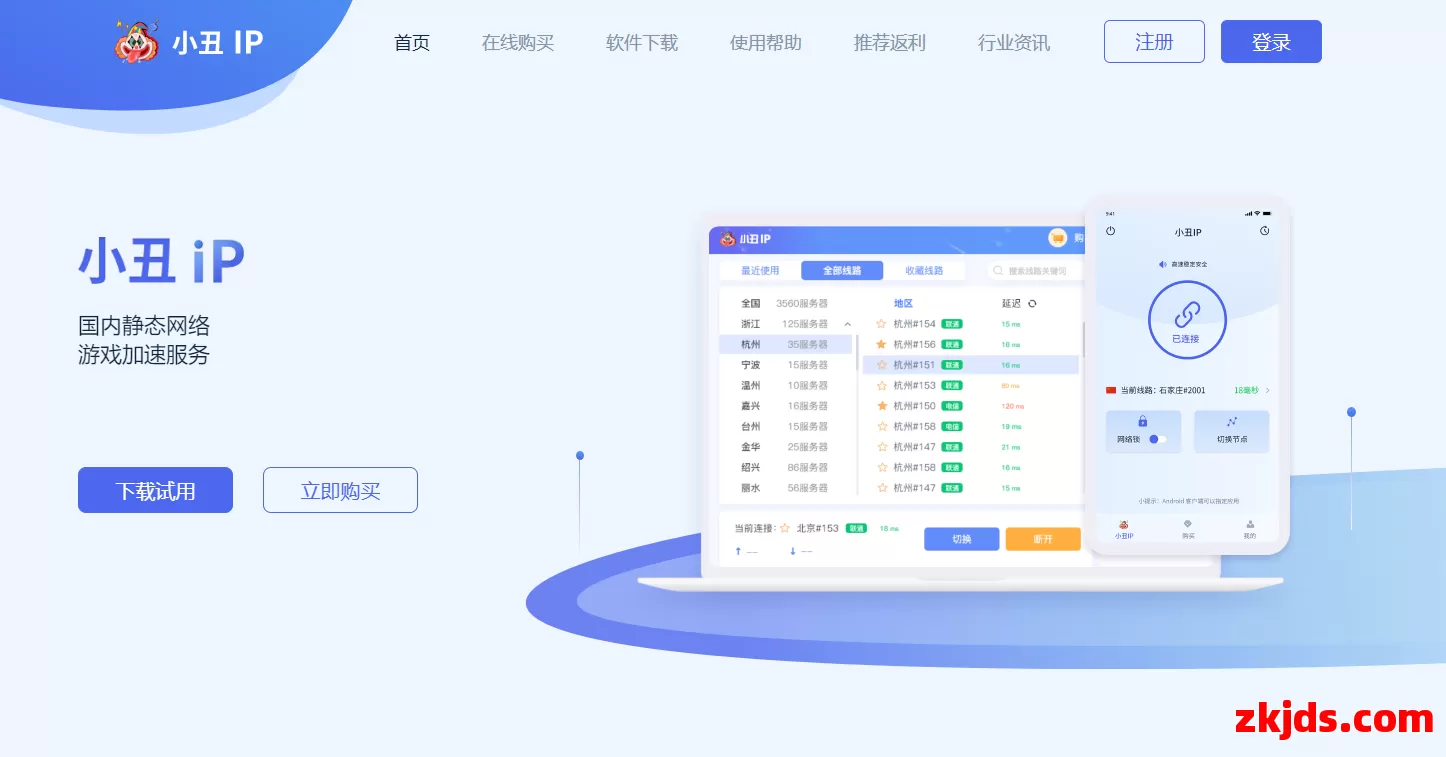Favorite 杭州#154 with its star icon
The width and height of the screenshot is (1446, 757).
coord(881,324)
